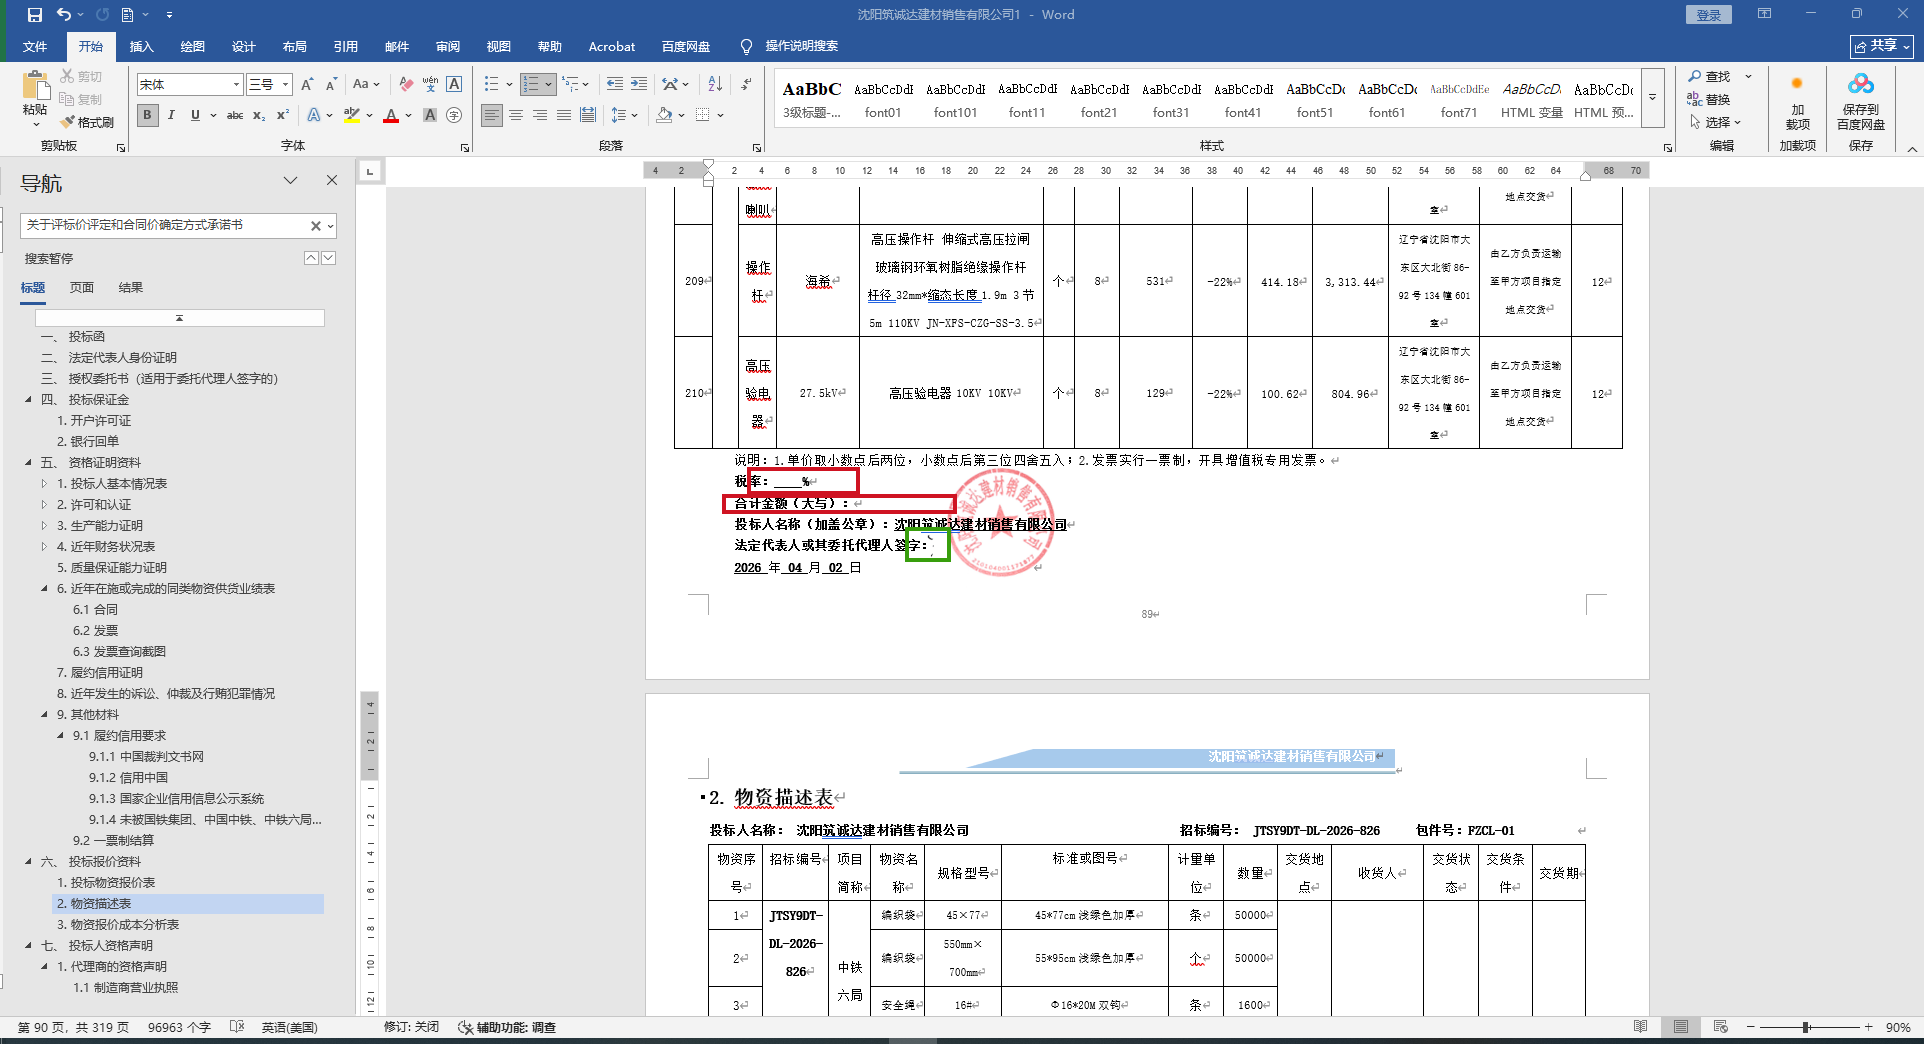Click the borders icon in paragraph group
1924x1044 pixels.
[x=703, y=115]
